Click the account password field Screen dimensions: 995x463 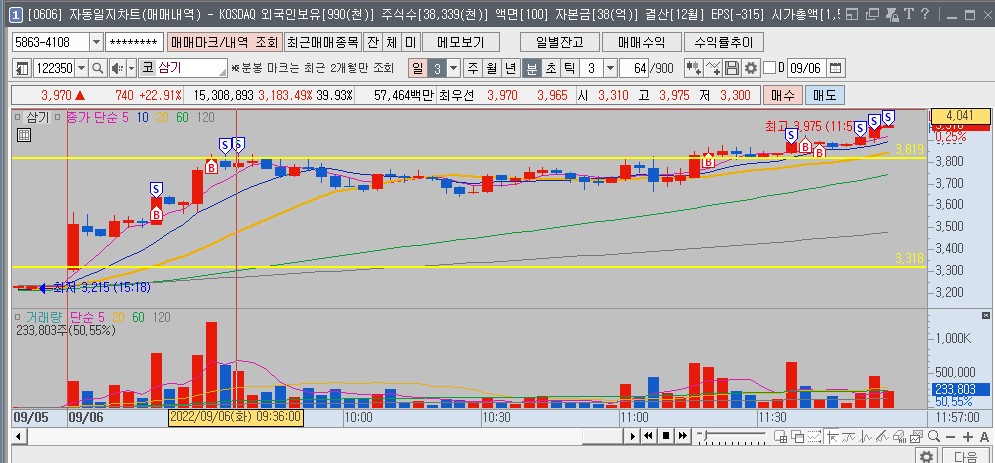coord(134,42)
